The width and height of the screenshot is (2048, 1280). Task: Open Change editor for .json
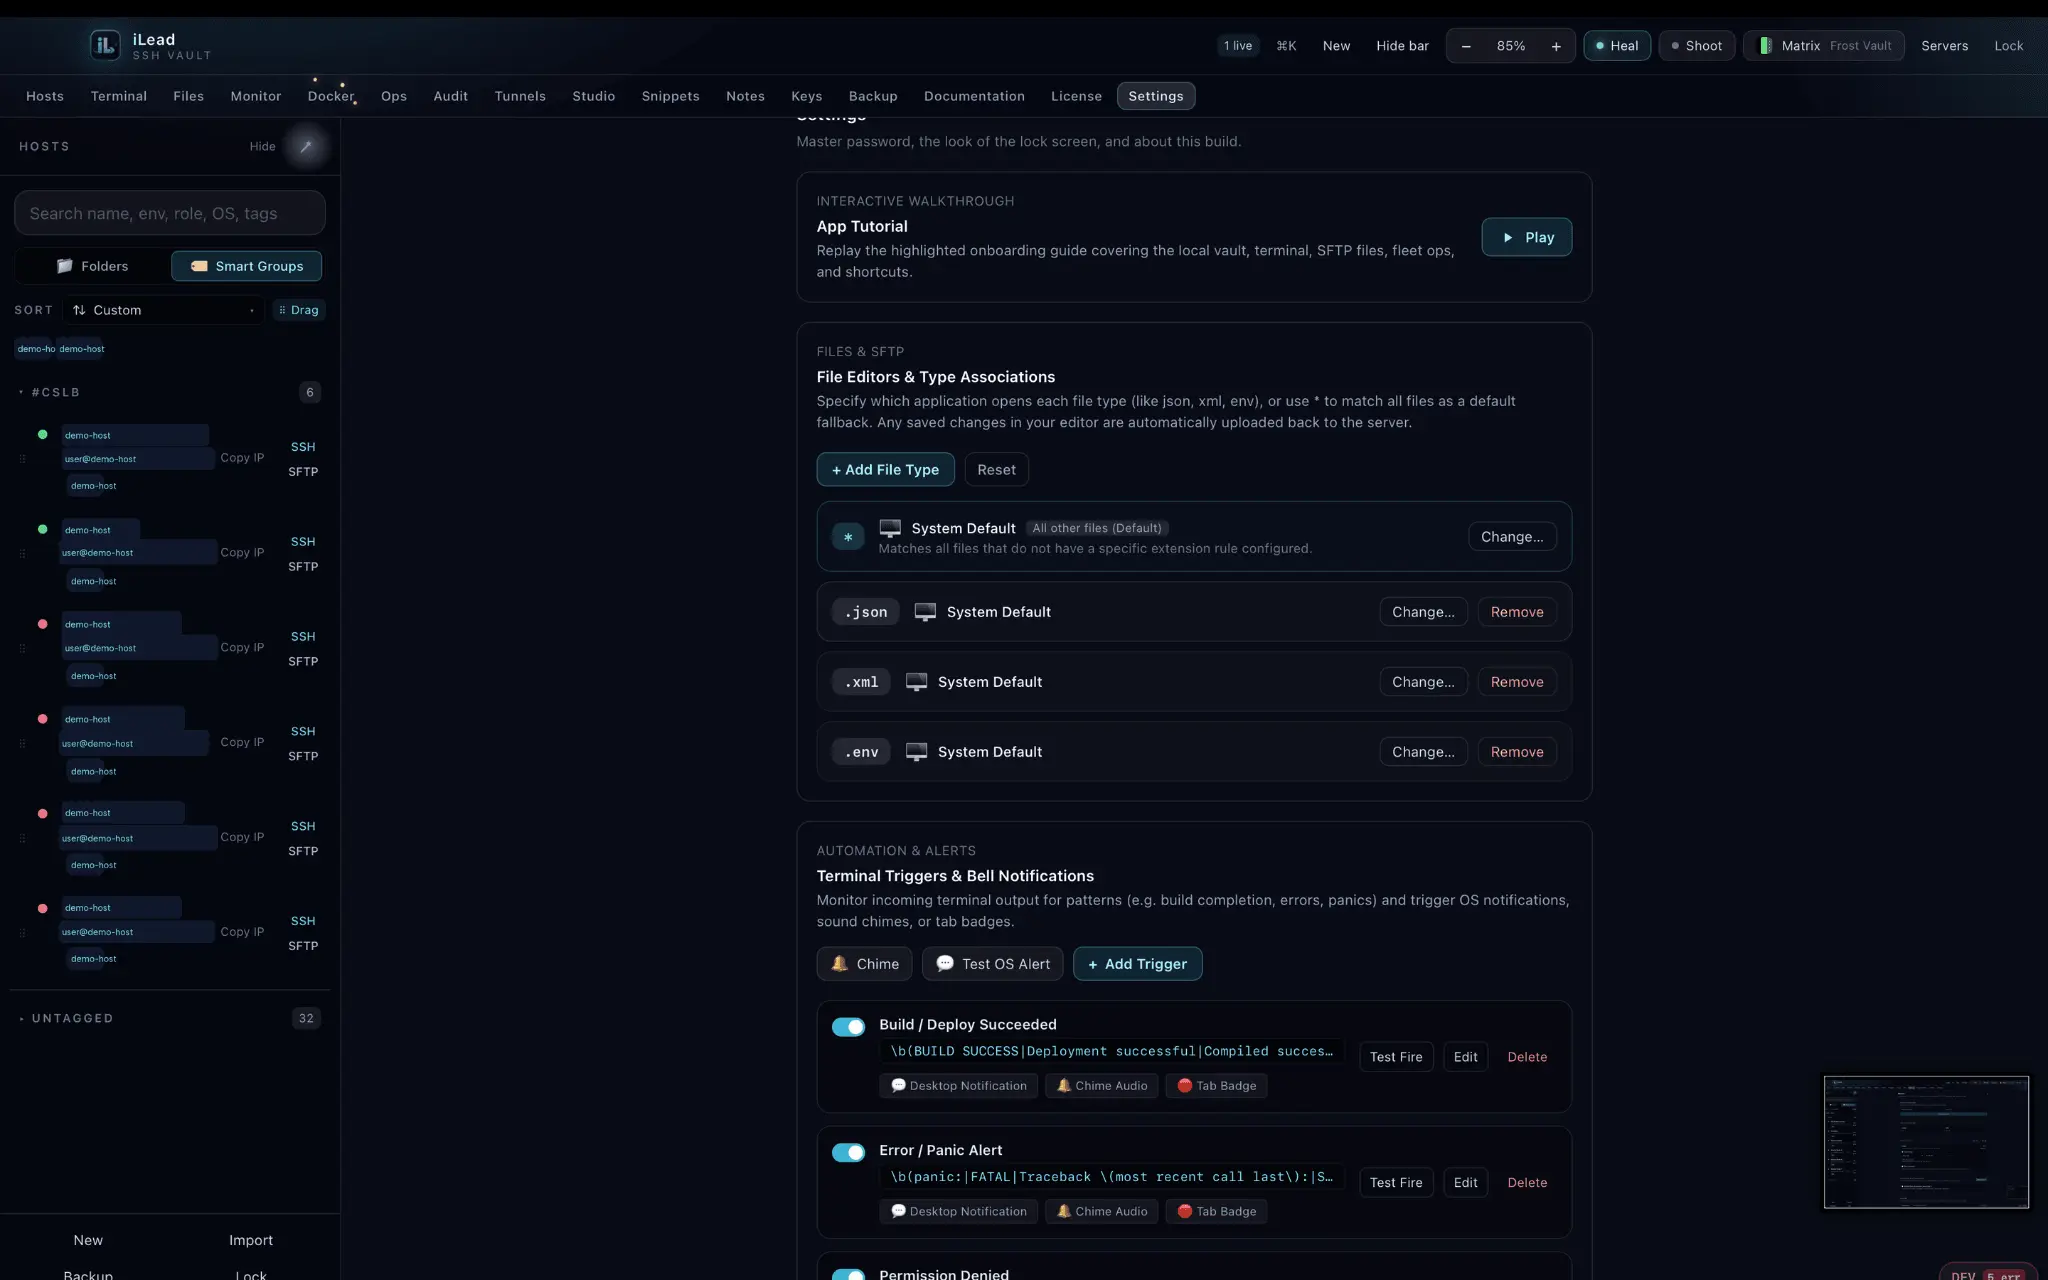coord(1423,612)
